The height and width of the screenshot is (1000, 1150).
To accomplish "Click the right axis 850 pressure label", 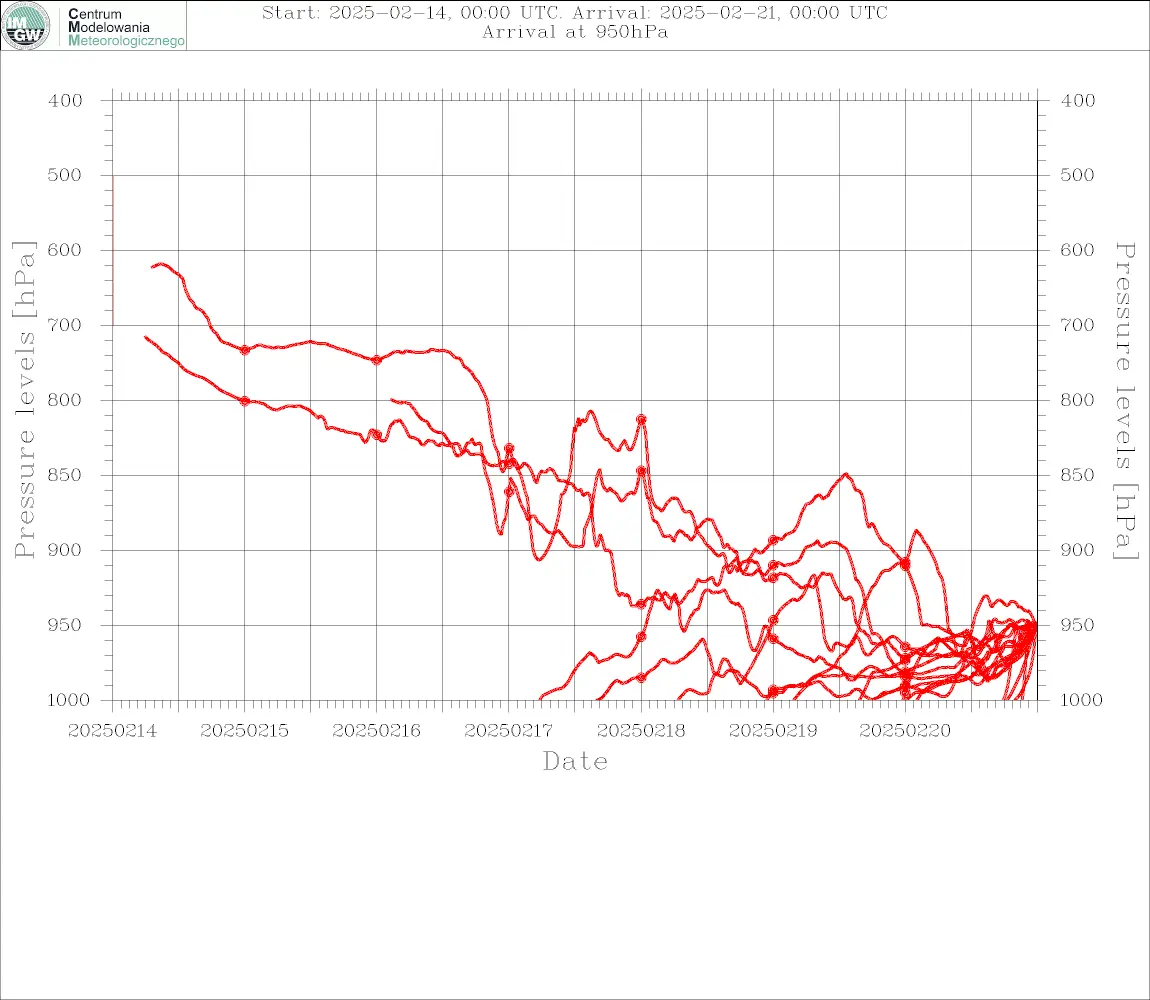I will click(1077, 475).
